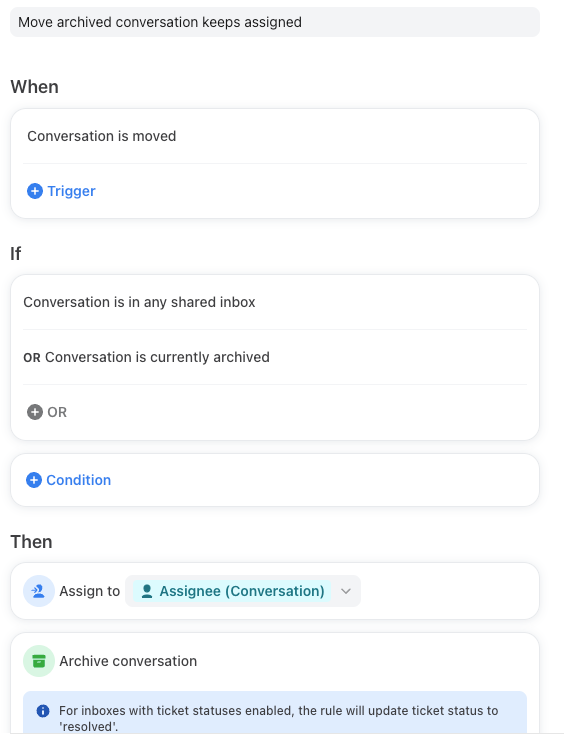Click the assign person icon in Then
The image size is (564, 736).
39,591
